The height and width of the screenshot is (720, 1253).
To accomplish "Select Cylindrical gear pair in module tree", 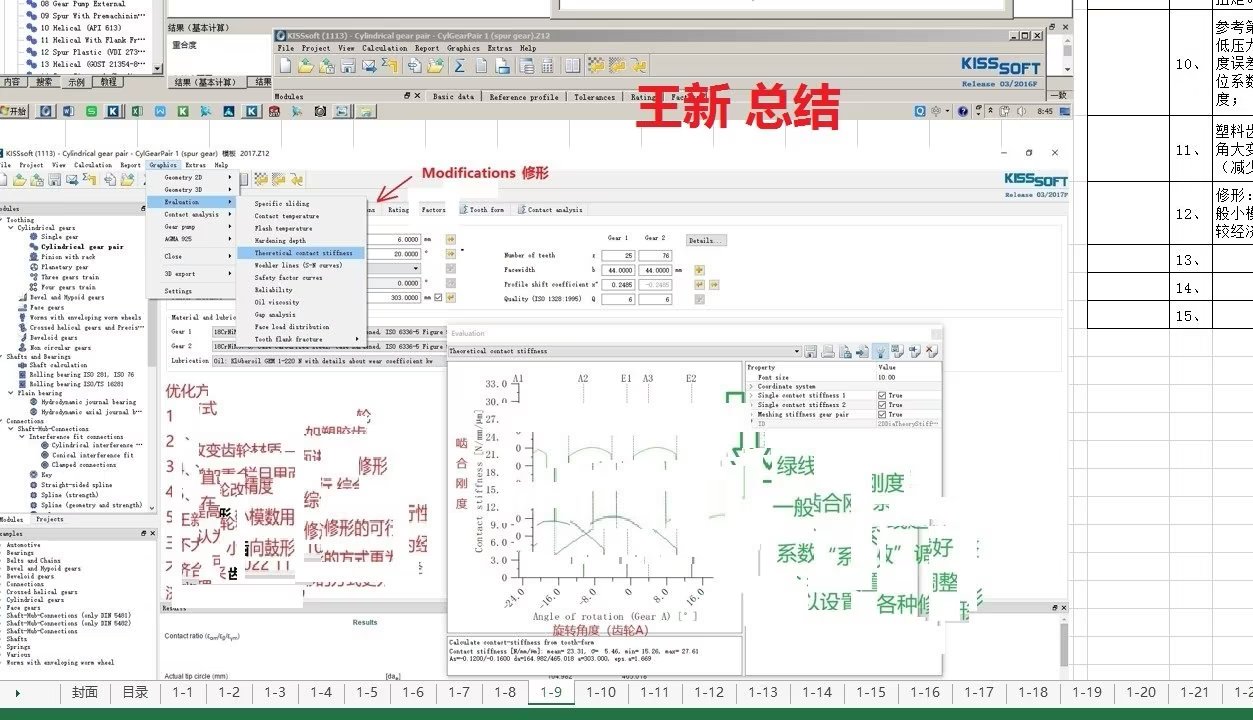I will pos(82,247).
